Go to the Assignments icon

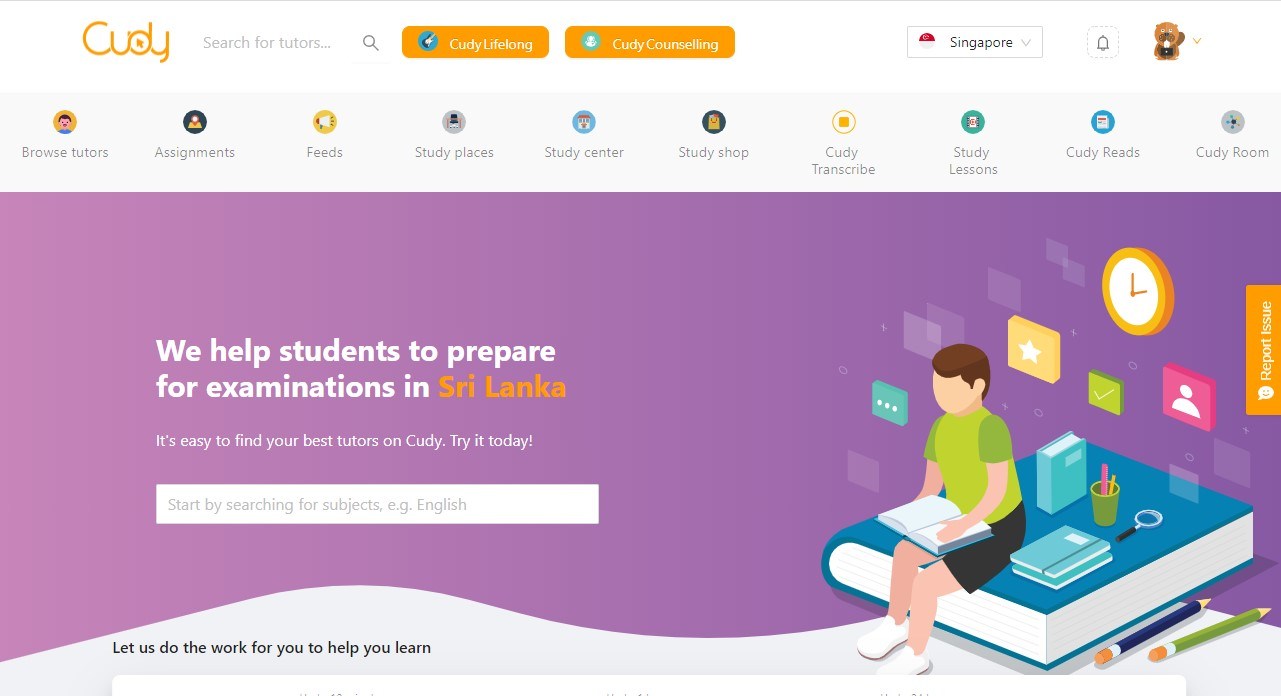[195, 122]
